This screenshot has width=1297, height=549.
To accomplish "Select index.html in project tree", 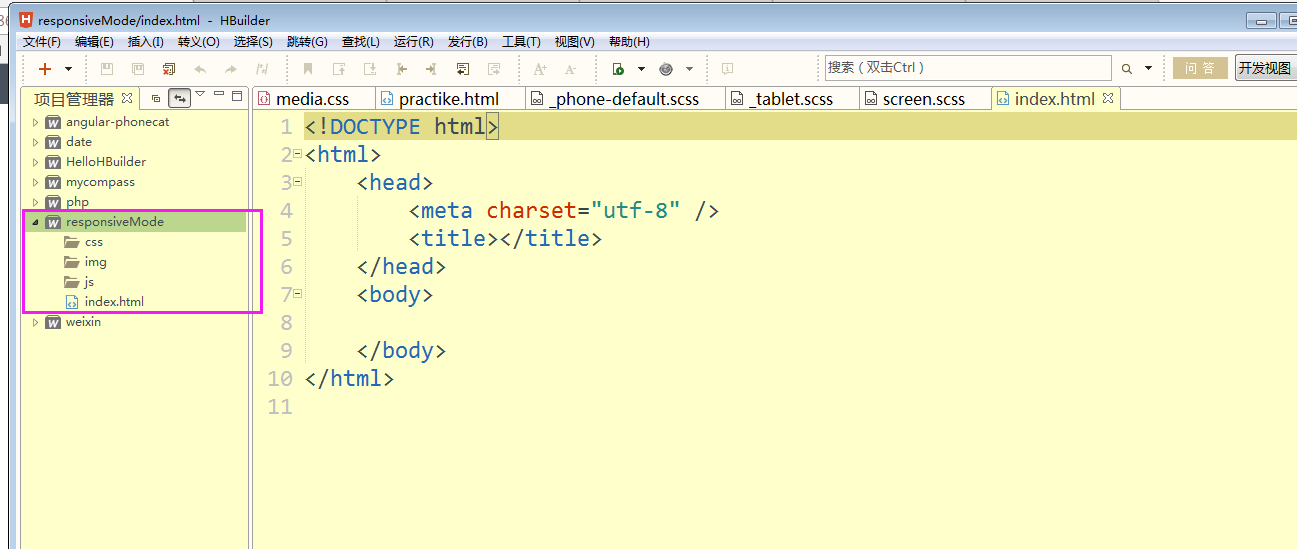I will click(104, 301).
